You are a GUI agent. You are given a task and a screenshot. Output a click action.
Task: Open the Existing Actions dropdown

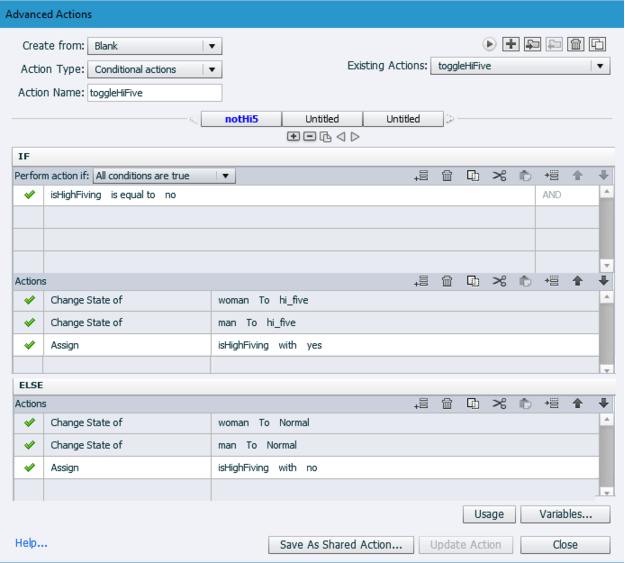[x=520, y=66]
